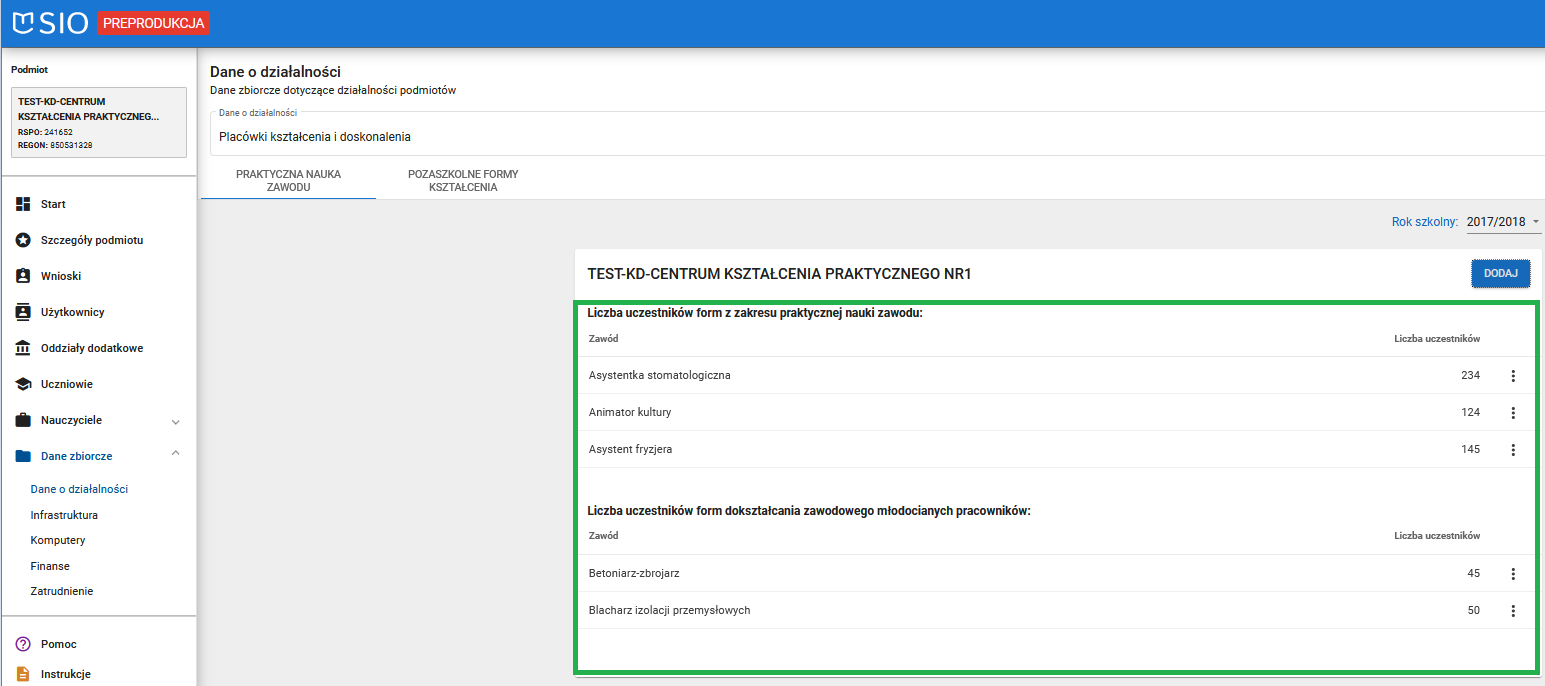Select the TEST-KD-CENTRUM podmiot card
This screenshot has height=686, width=1545.
pyautogui.click(x=98, y=123)
